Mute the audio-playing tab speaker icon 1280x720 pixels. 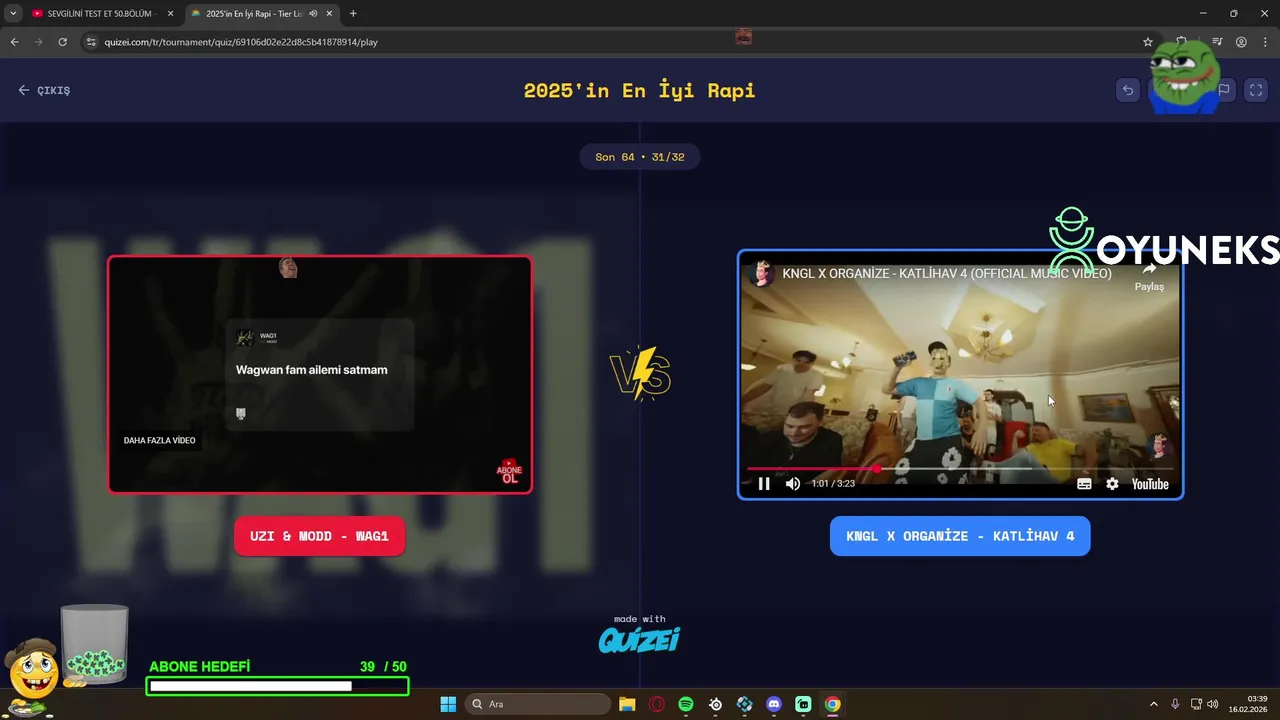[x=313, y=14]
